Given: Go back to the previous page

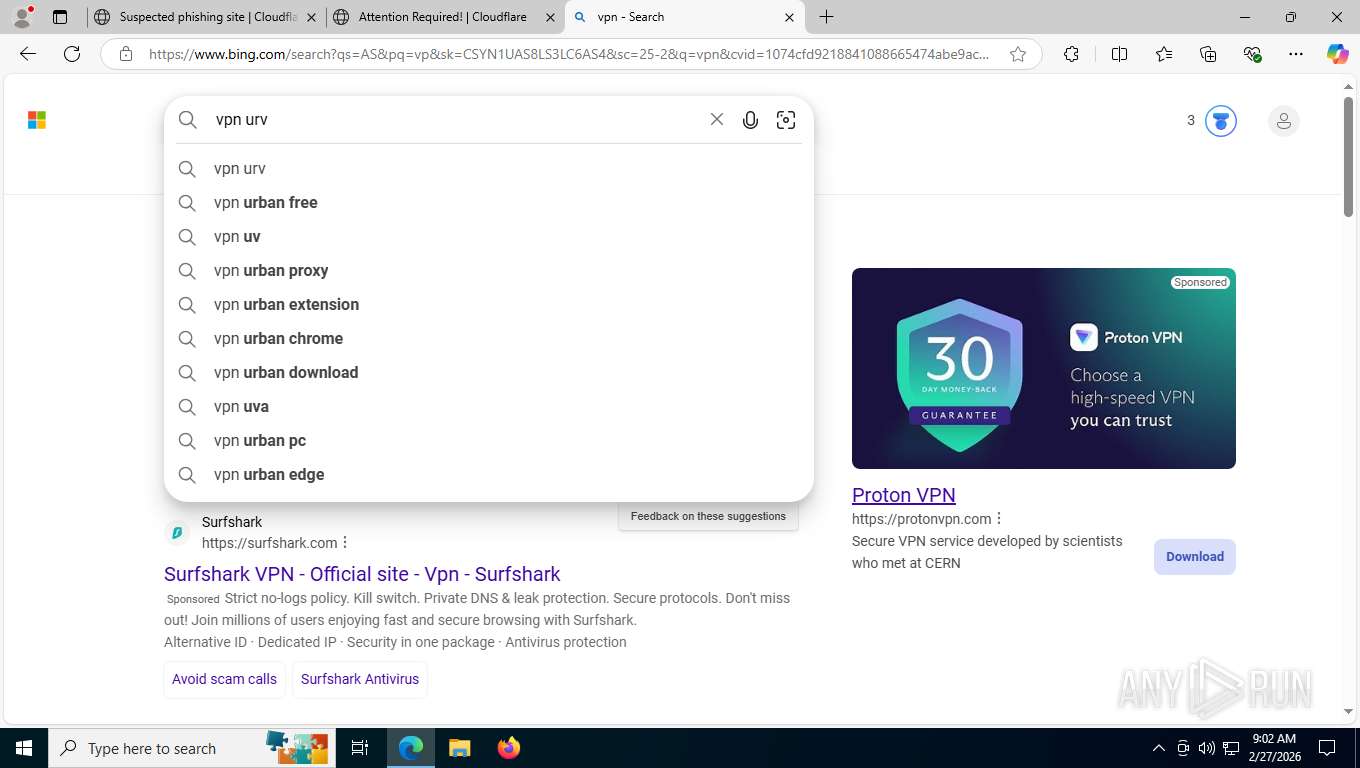Looking at the screenshot, I should pyautogui.click(x=28, y=54).
